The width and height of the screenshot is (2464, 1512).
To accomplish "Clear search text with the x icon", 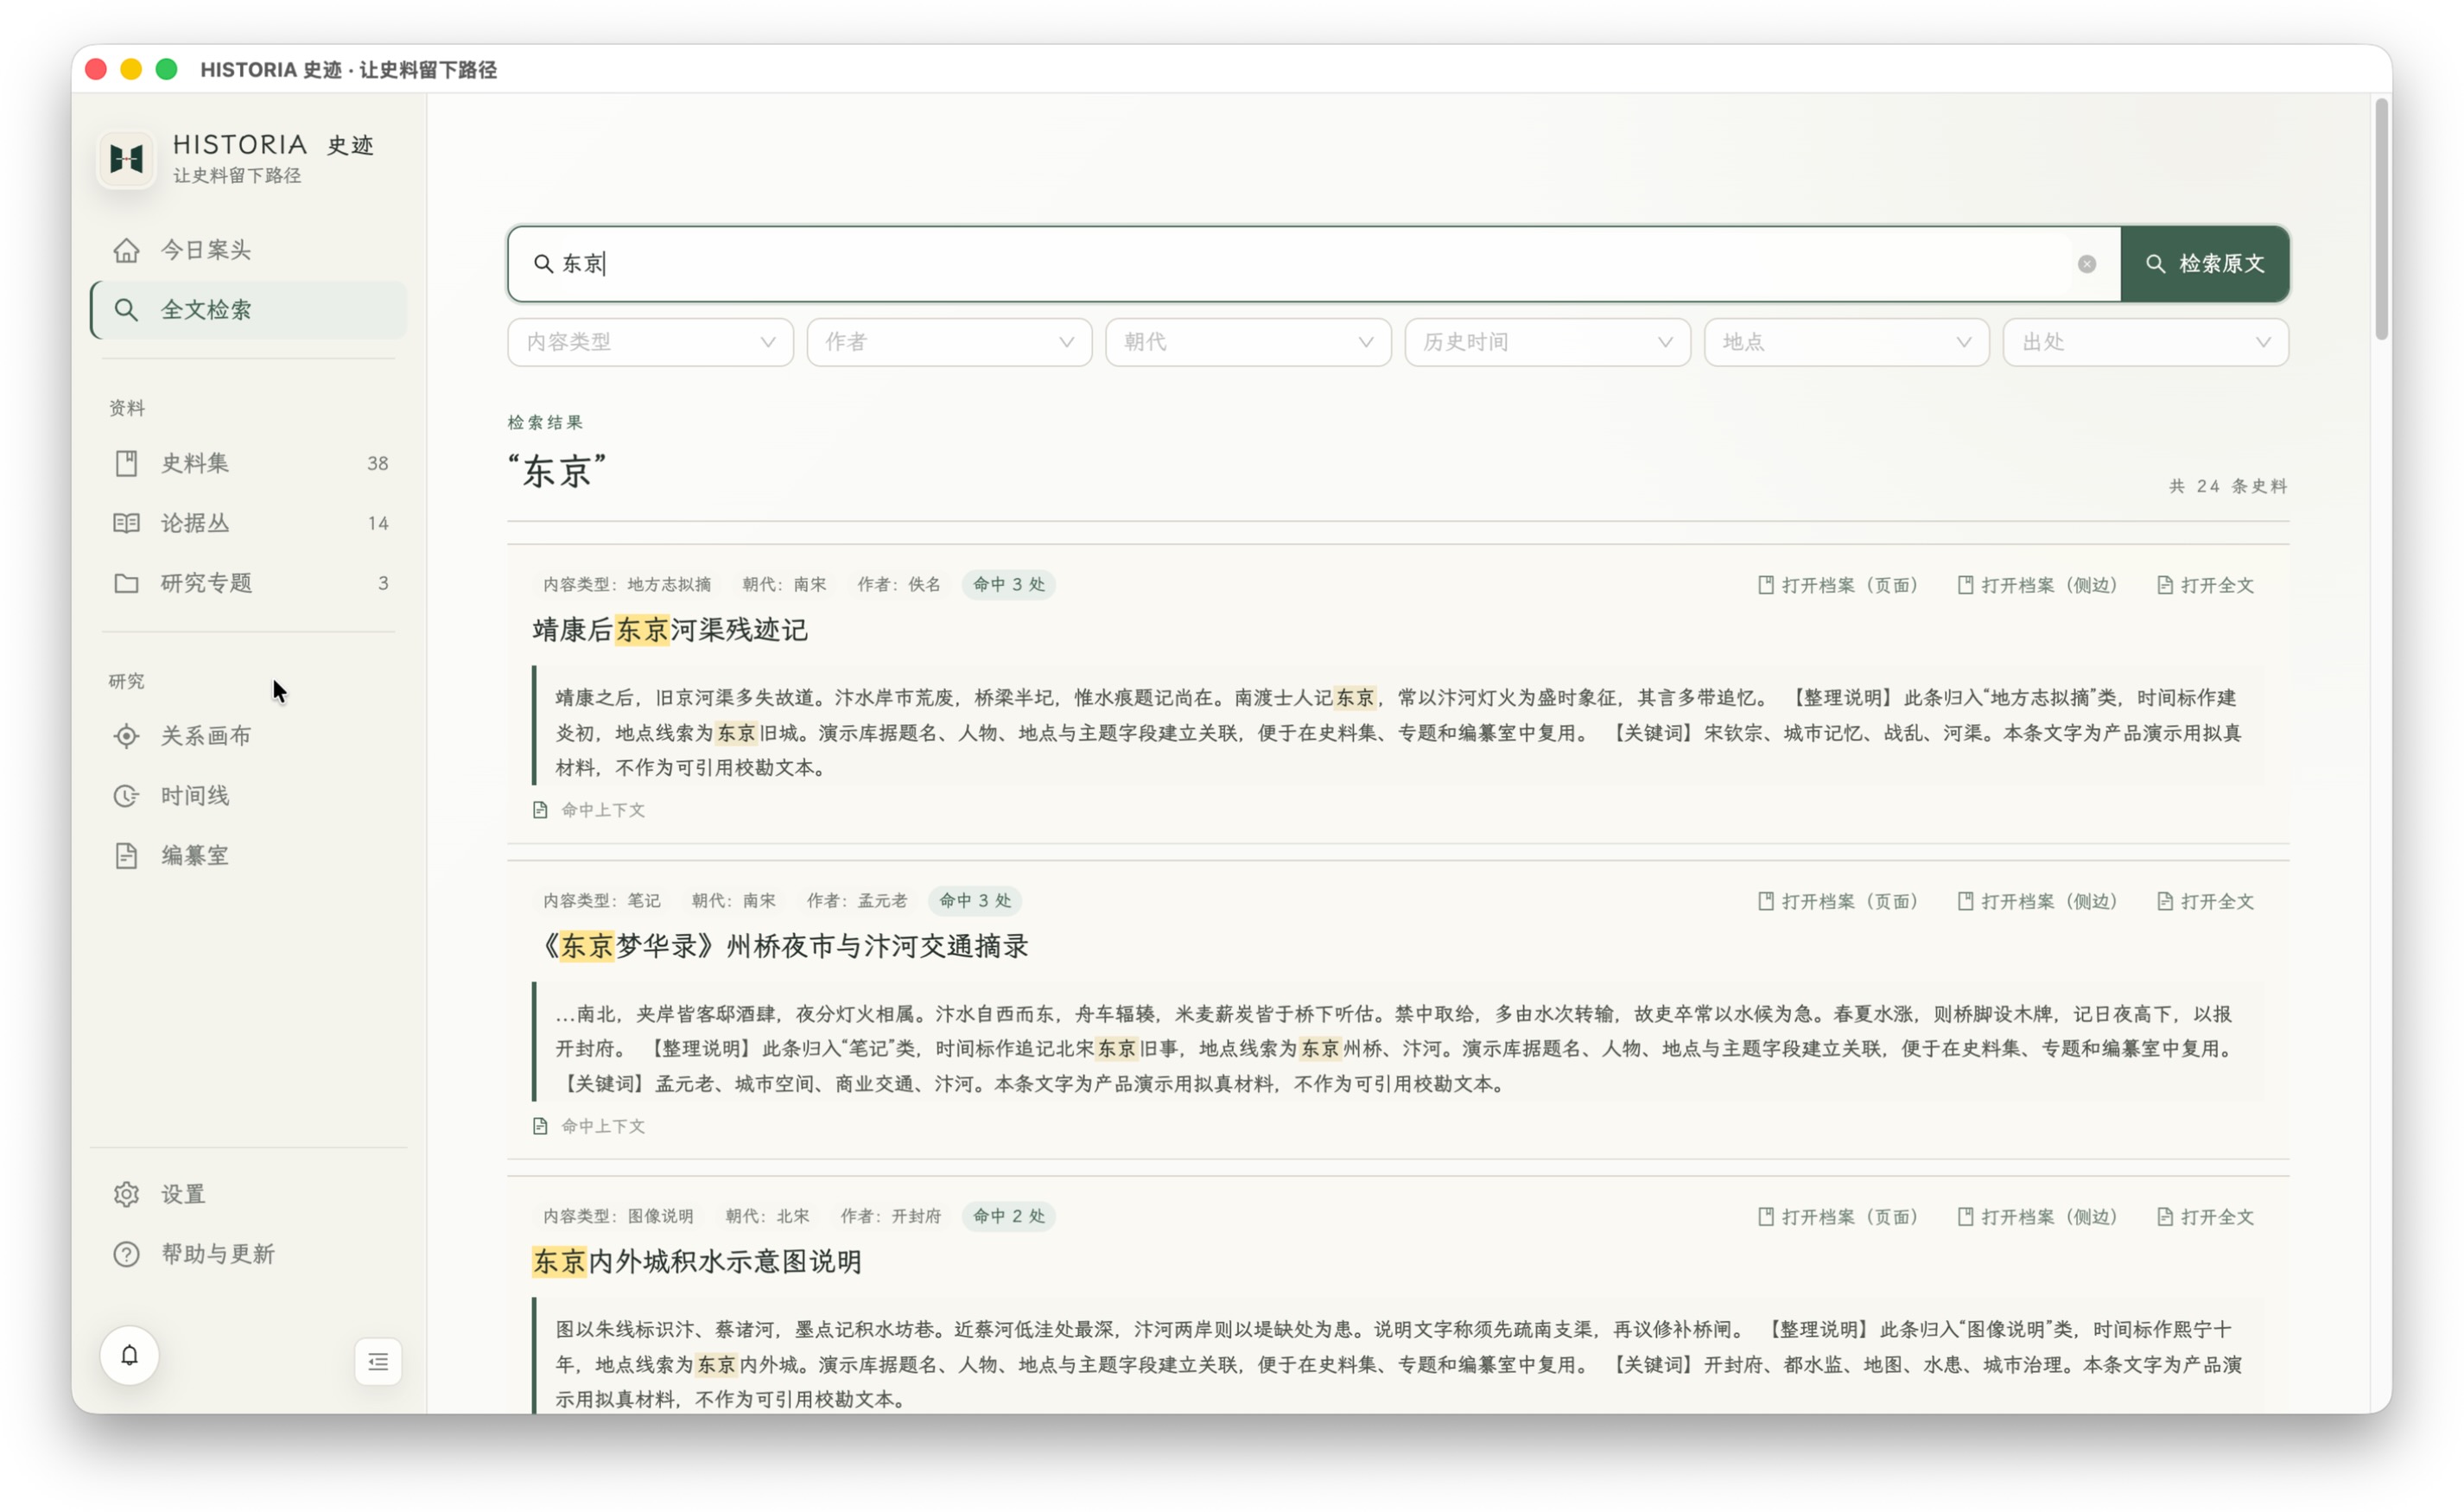I will pyautogui.click(x=2087, y=264).
